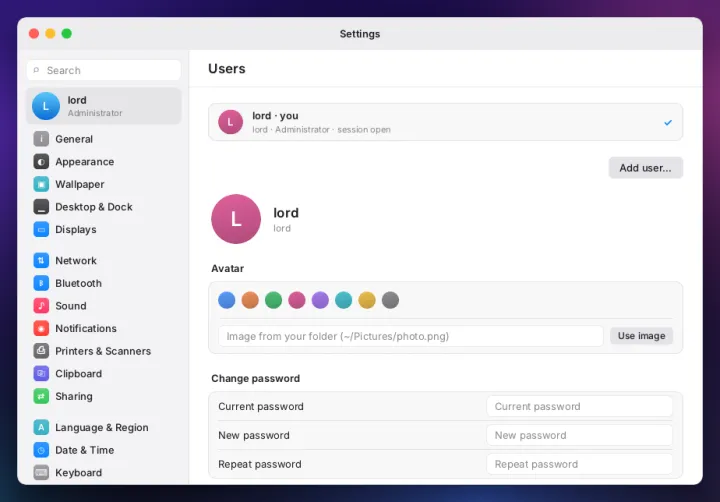Click the Printers & Scanners sidebar icon
The height and width of the screenshot is (502, 720).
tap(41, 350)
